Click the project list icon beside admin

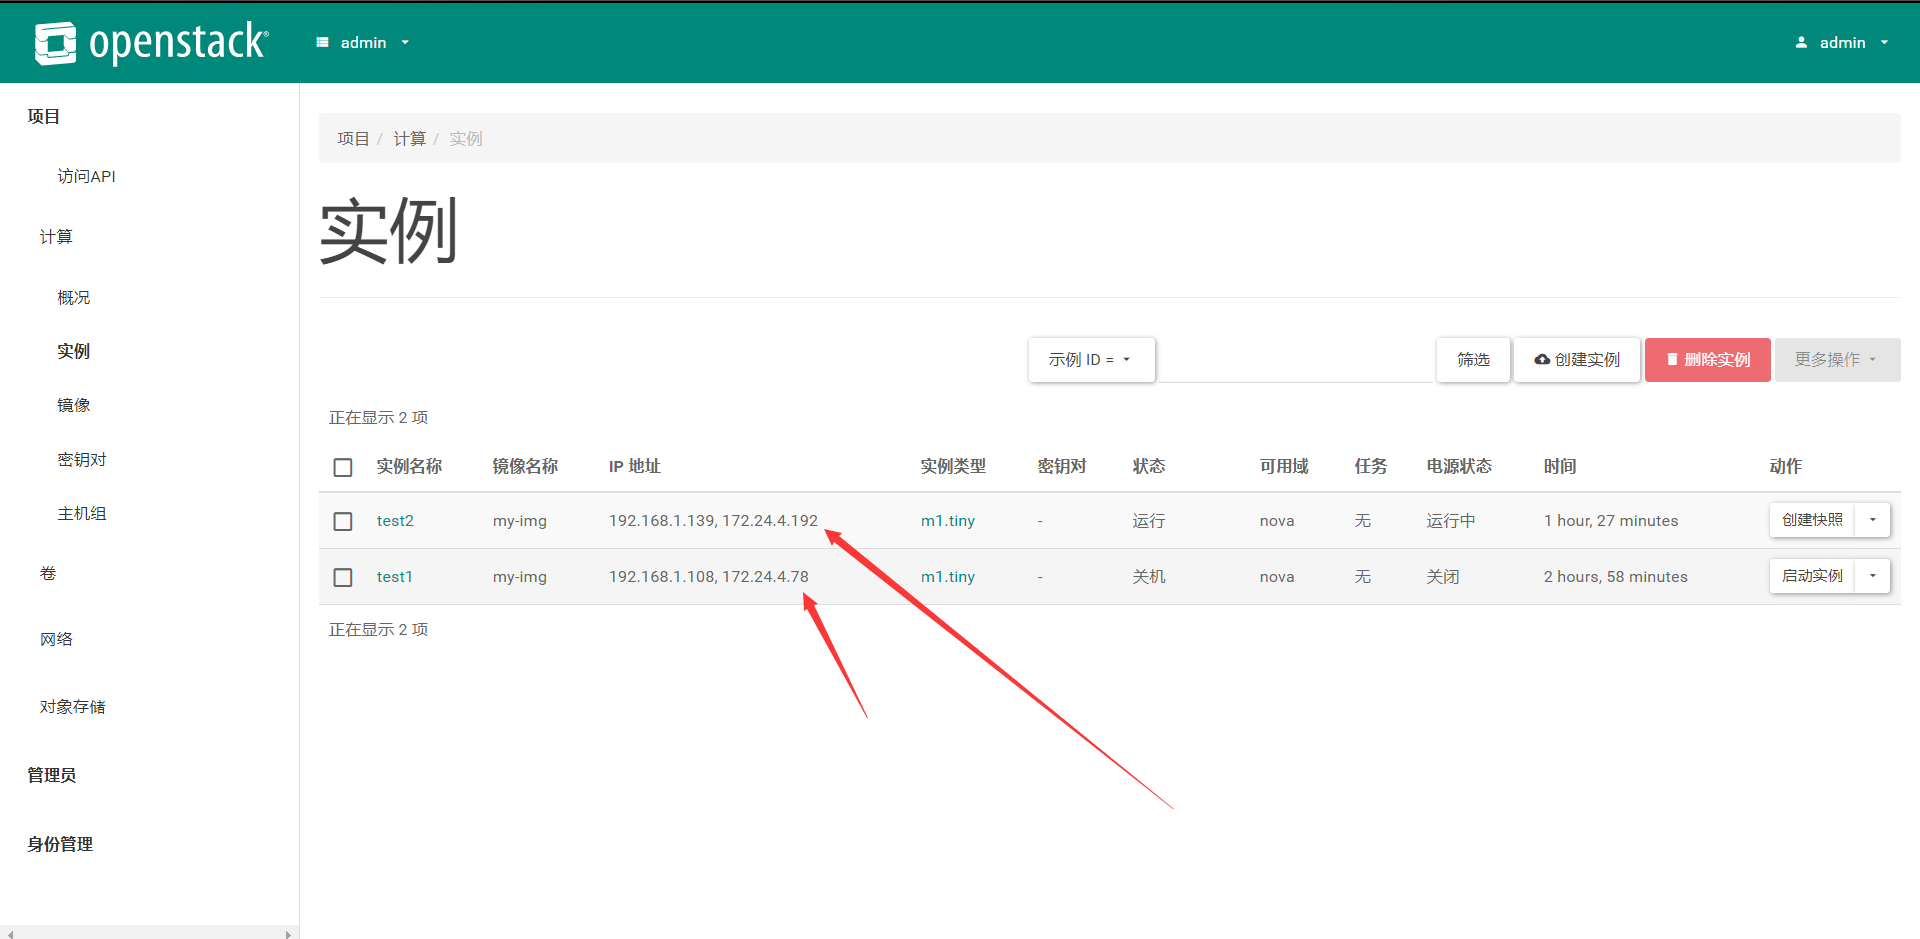click(x=322, y=43)
